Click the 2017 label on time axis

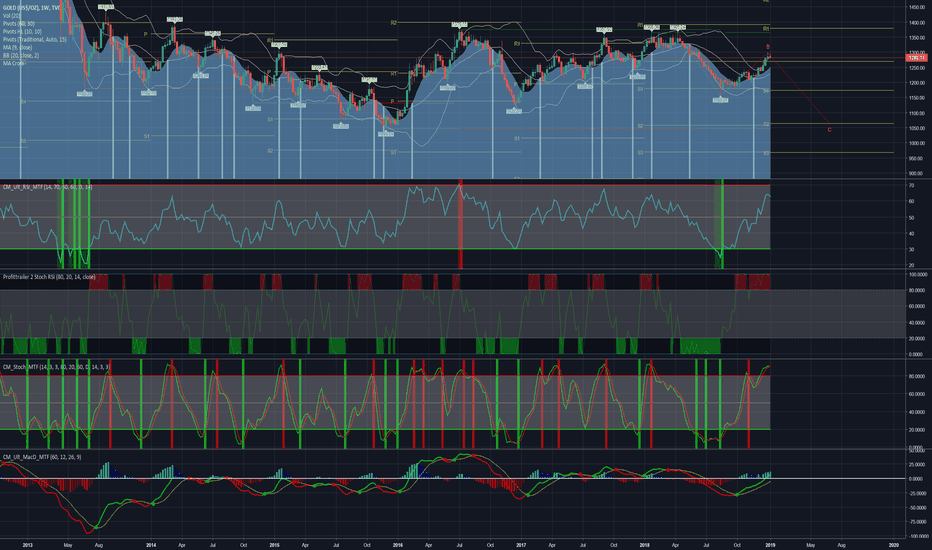click(521, 545)
